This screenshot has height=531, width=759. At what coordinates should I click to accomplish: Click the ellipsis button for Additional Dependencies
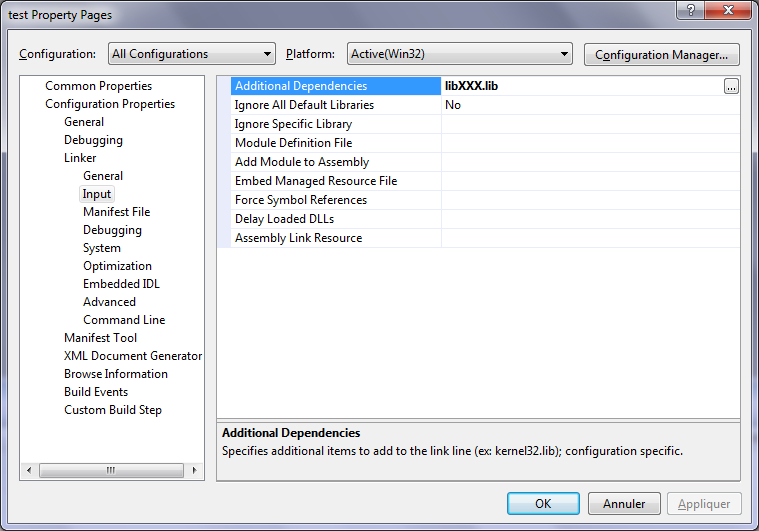731,86
